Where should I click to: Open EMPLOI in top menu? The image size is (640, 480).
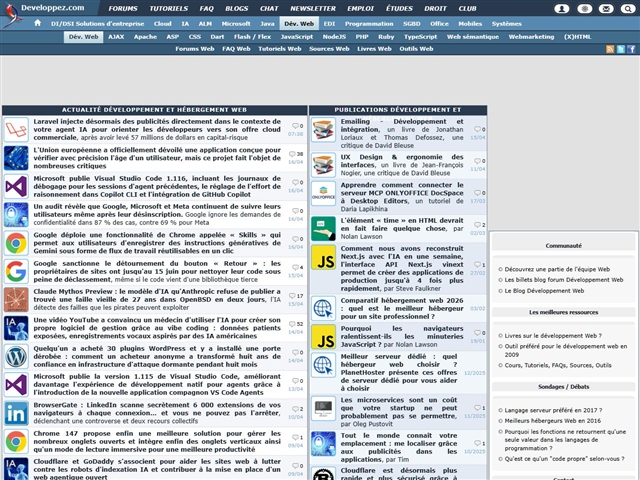[x=360, y=9]
